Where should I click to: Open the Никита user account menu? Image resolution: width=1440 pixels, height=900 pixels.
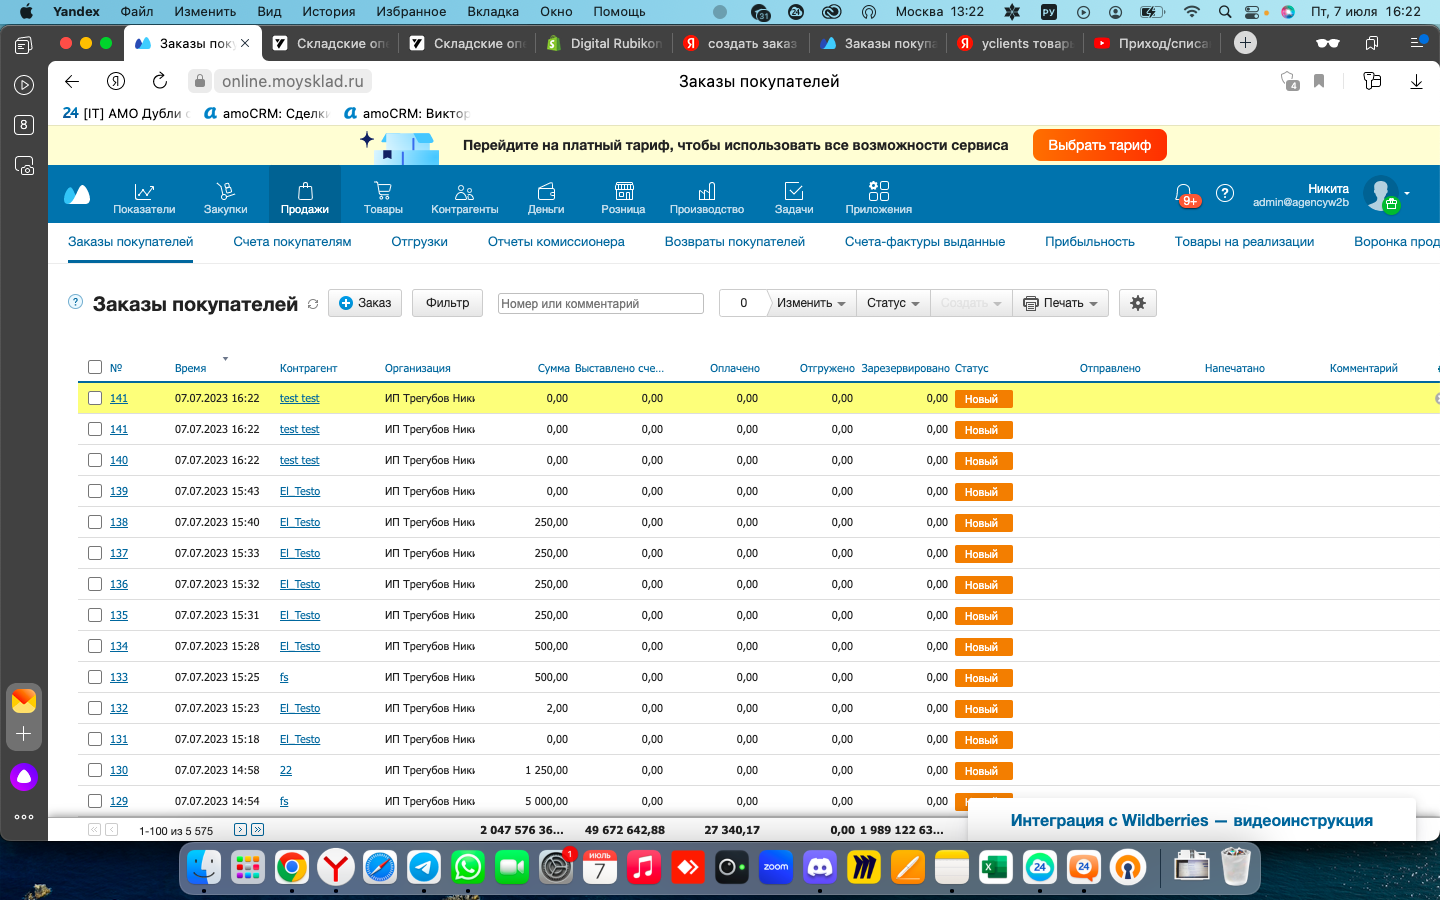pyautogui.click(x=1332, y=194)
